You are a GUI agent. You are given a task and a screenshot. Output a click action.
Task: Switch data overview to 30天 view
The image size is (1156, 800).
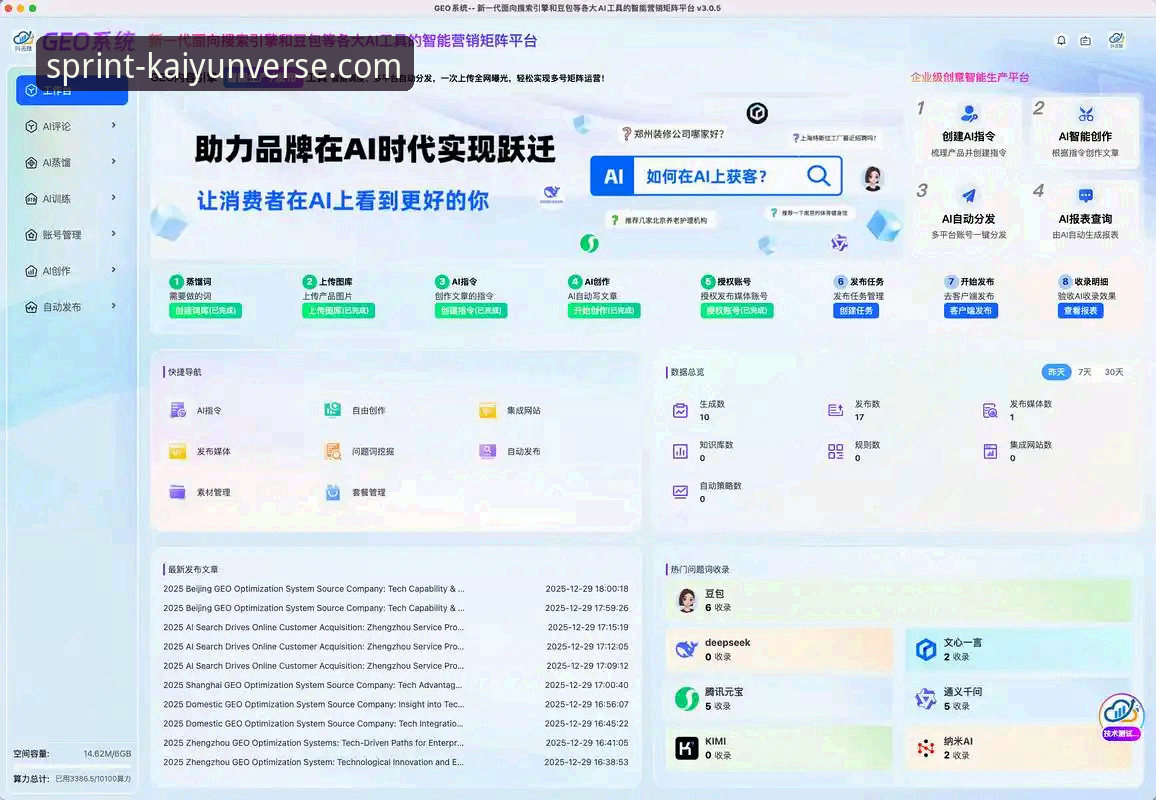(x=1115, y=371)
